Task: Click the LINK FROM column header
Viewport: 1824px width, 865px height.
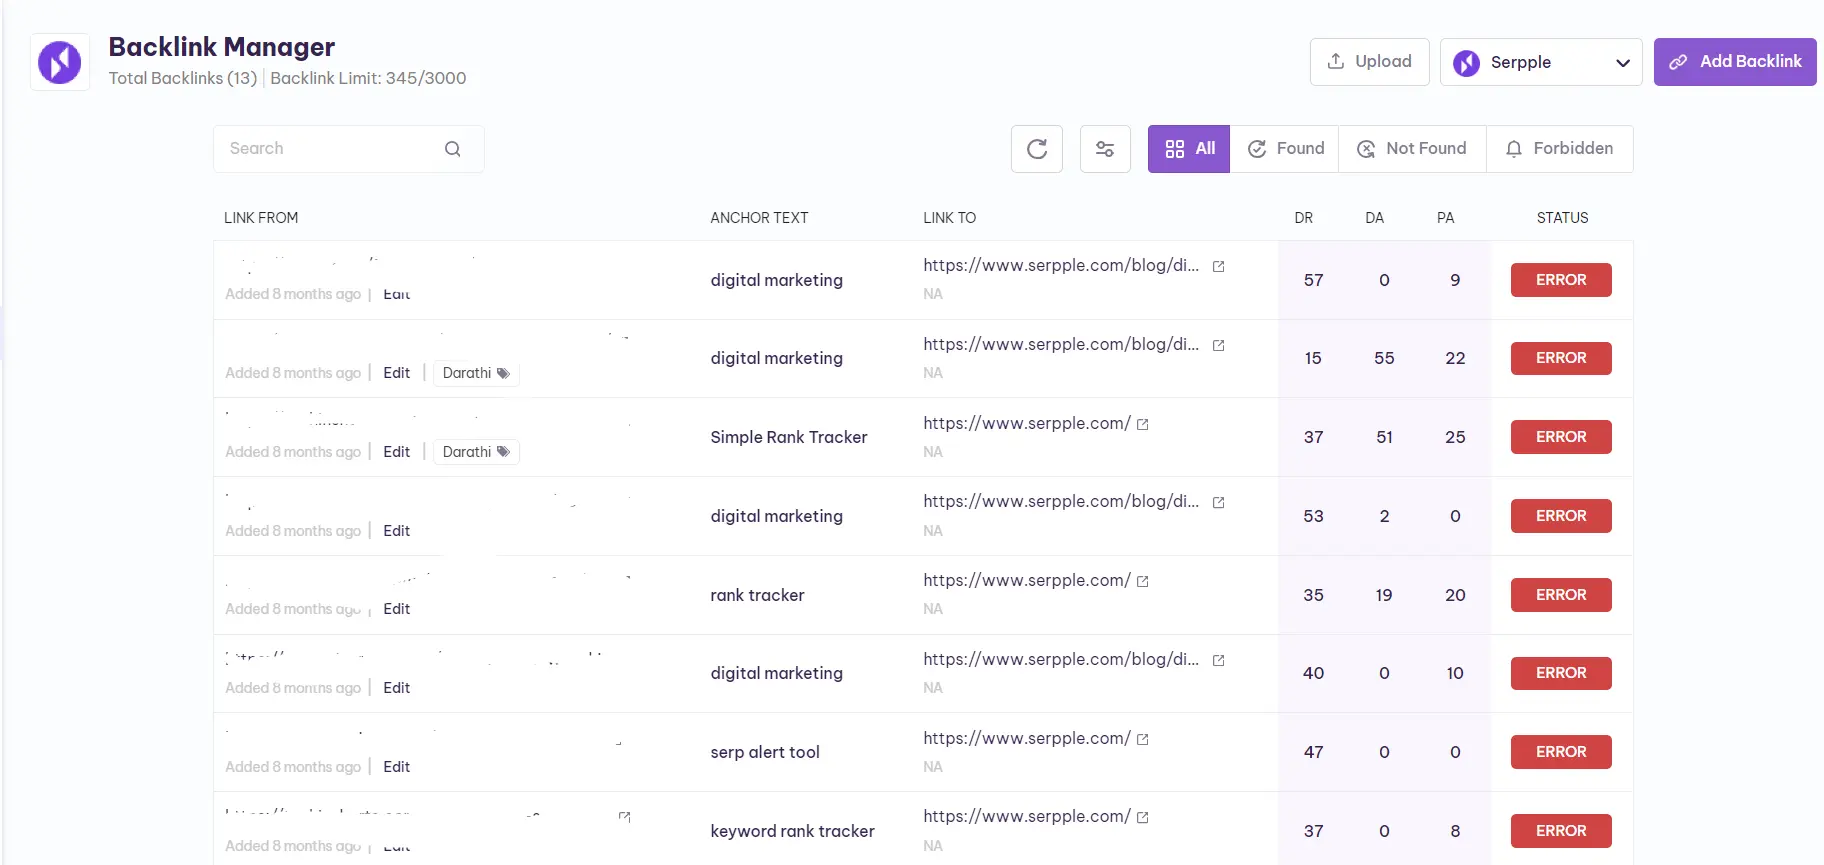Action: coord(261,218)
